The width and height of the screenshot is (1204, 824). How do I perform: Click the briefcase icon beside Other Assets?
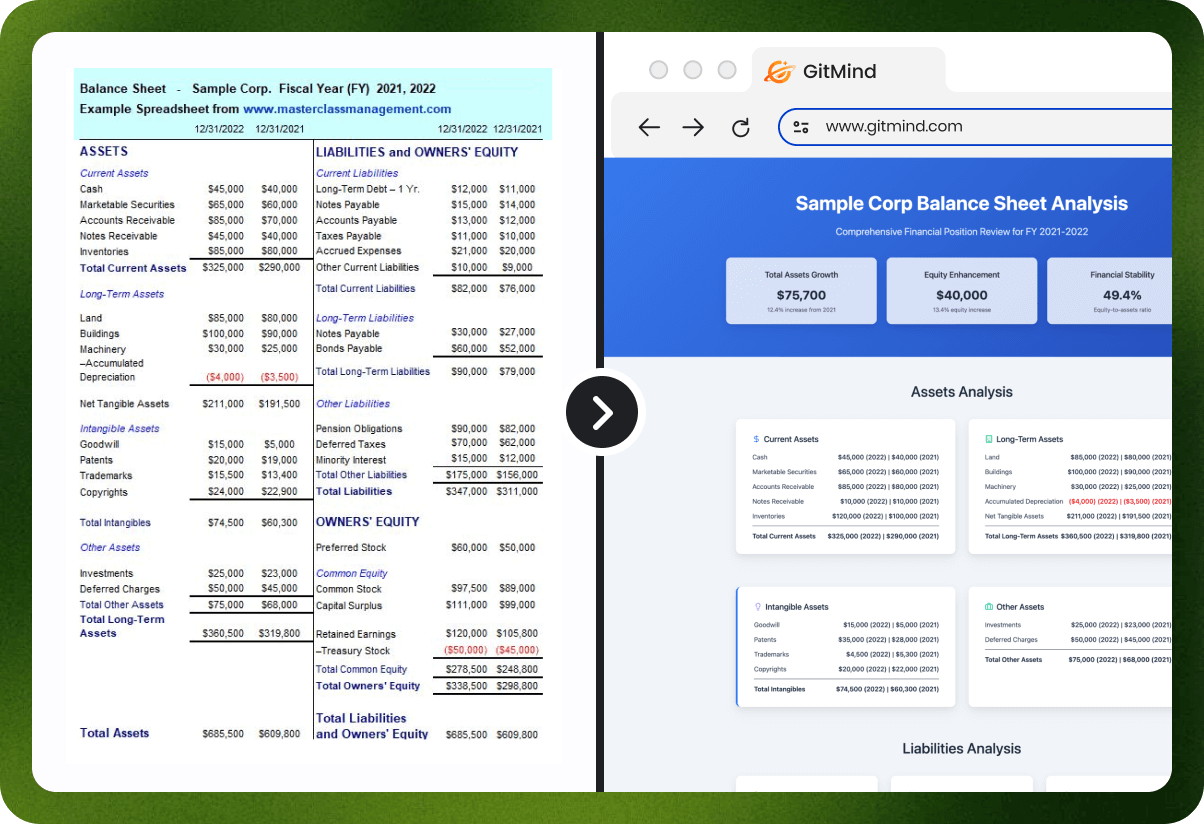[x=988, y=607]
